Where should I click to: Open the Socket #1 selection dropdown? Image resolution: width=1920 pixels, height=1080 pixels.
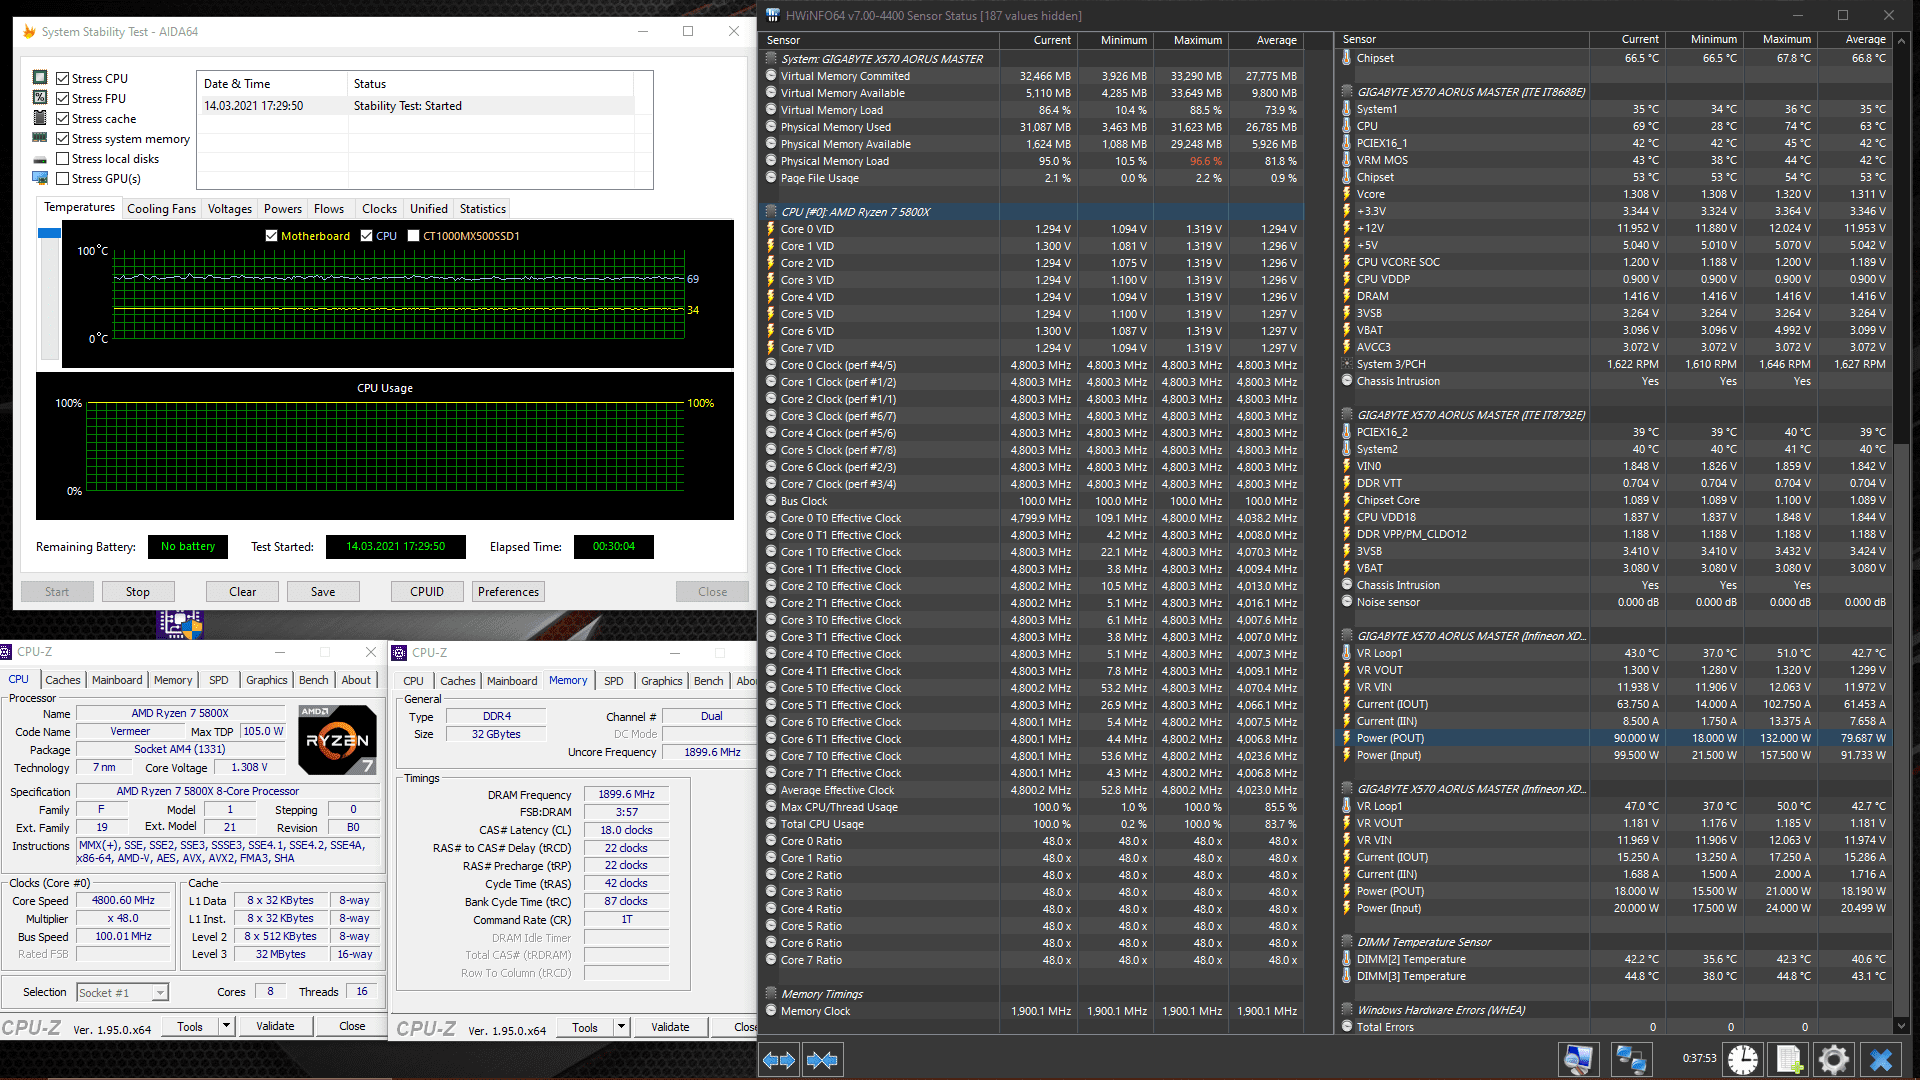pos(123,993)
